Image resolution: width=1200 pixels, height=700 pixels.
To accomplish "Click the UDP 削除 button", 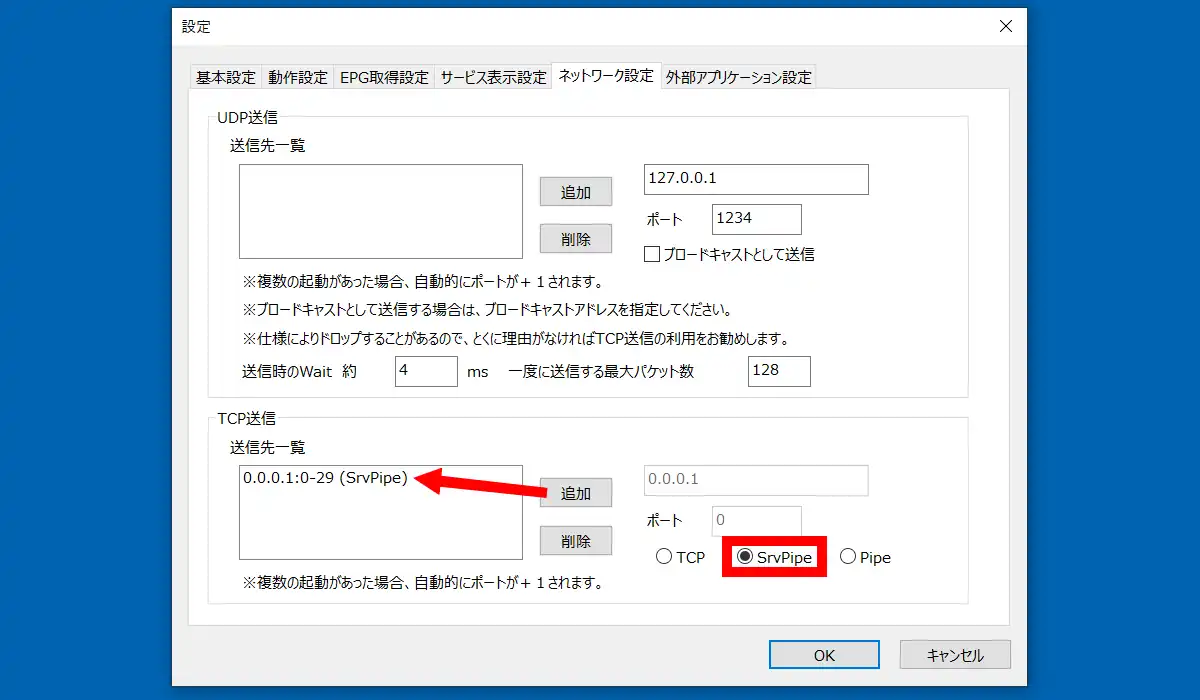I will click(x=576, y=239).
